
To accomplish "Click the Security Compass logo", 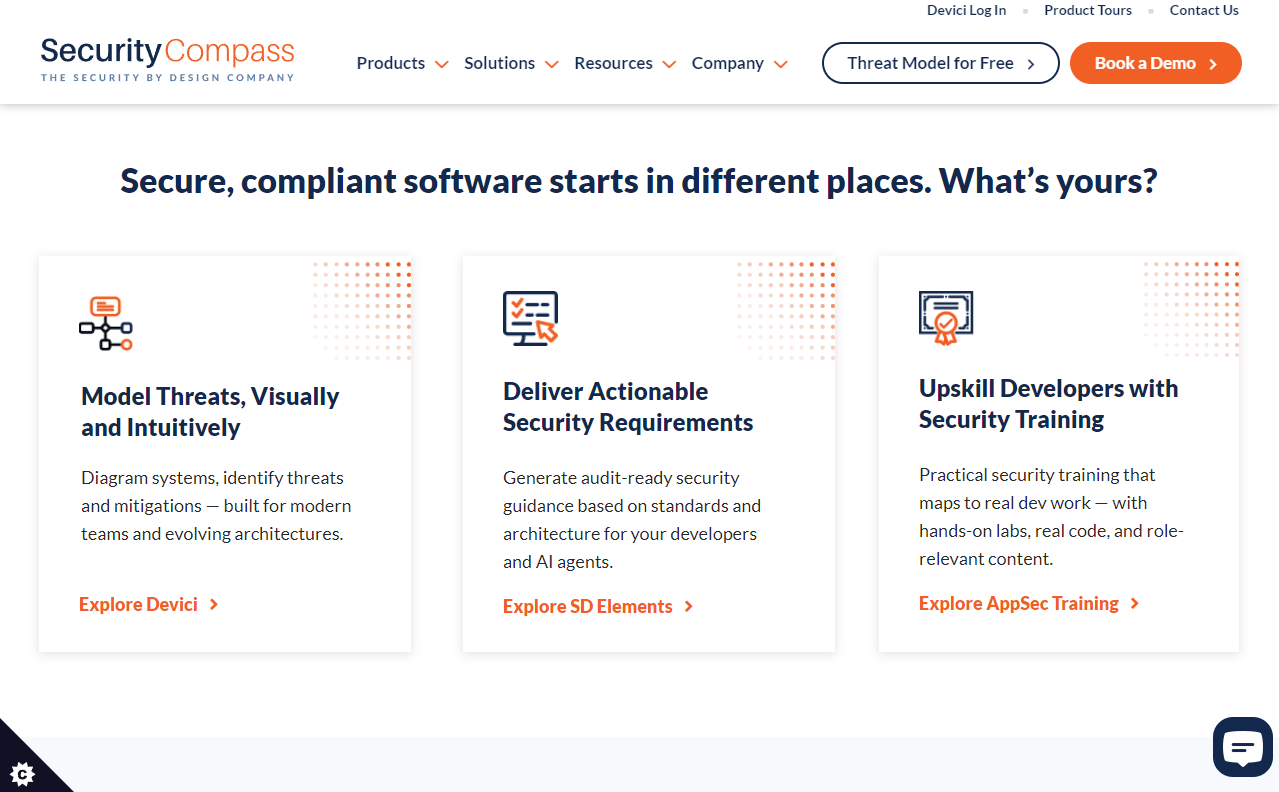I will 167,60.
